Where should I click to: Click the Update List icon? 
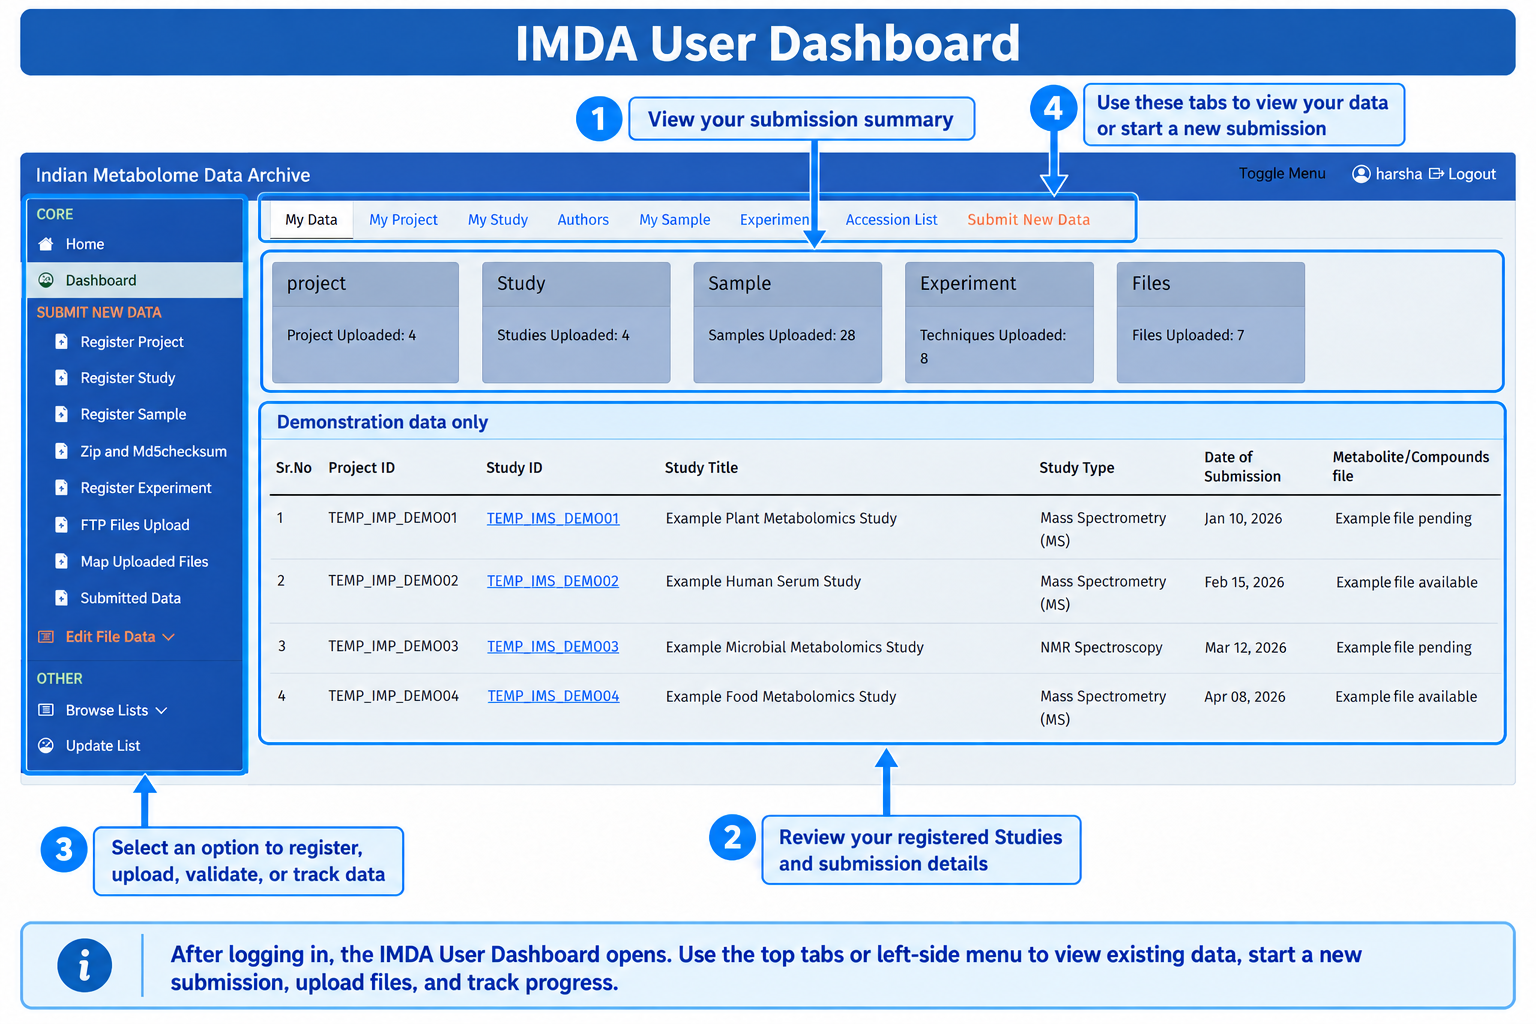tap(46, 745)
